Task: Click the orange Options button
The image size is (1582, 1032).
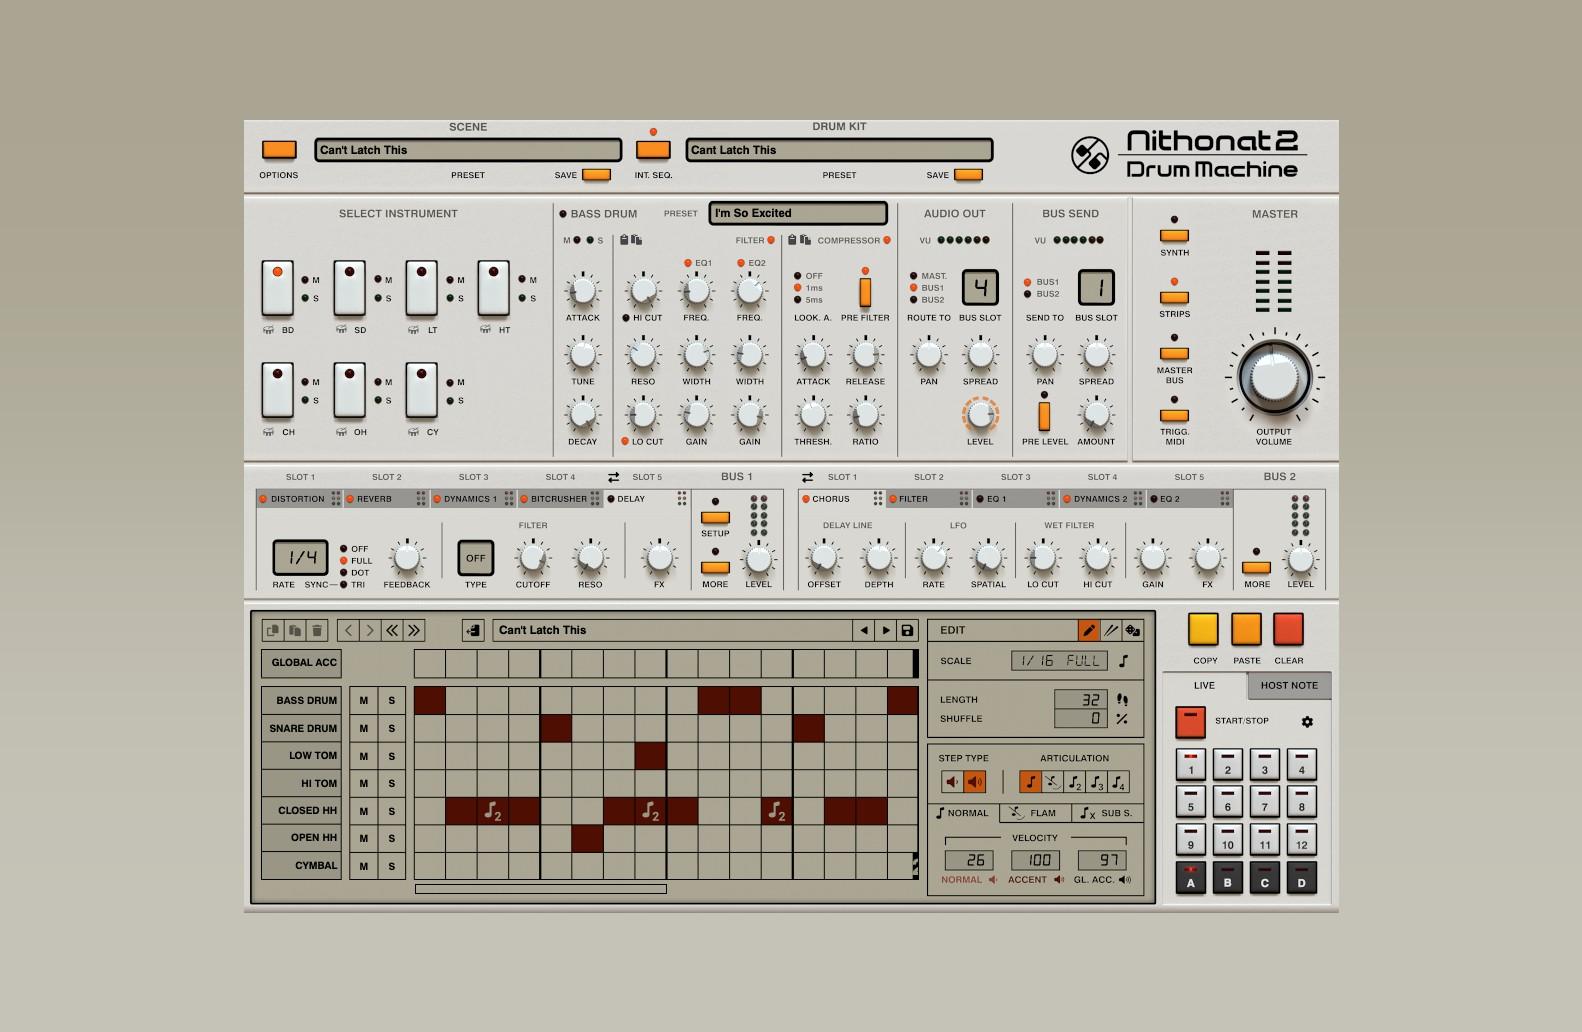Action: (279, 150)
